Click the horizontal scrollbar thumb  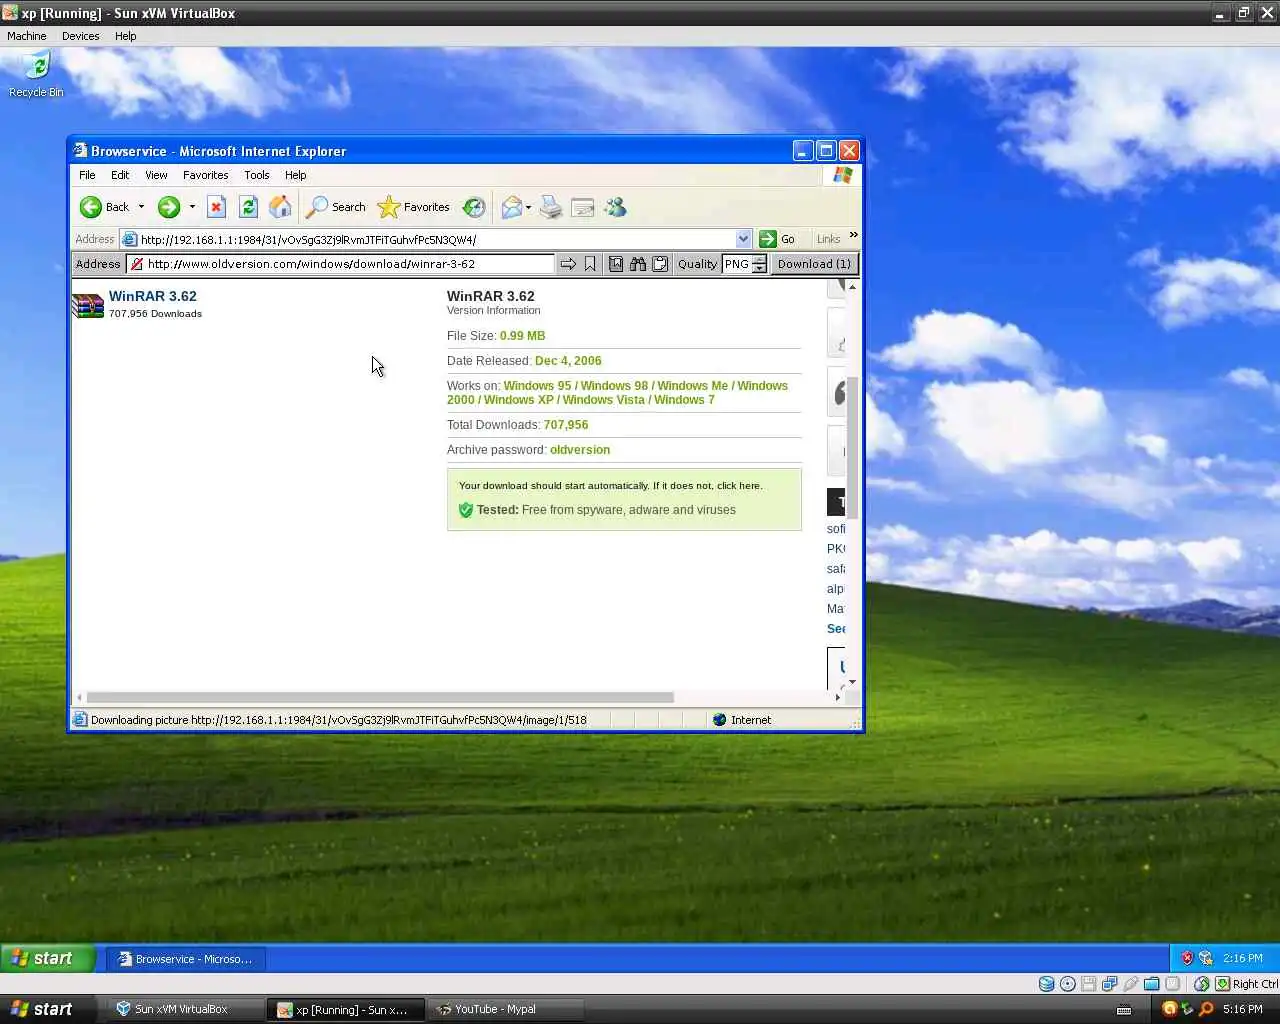pos(380,697)
